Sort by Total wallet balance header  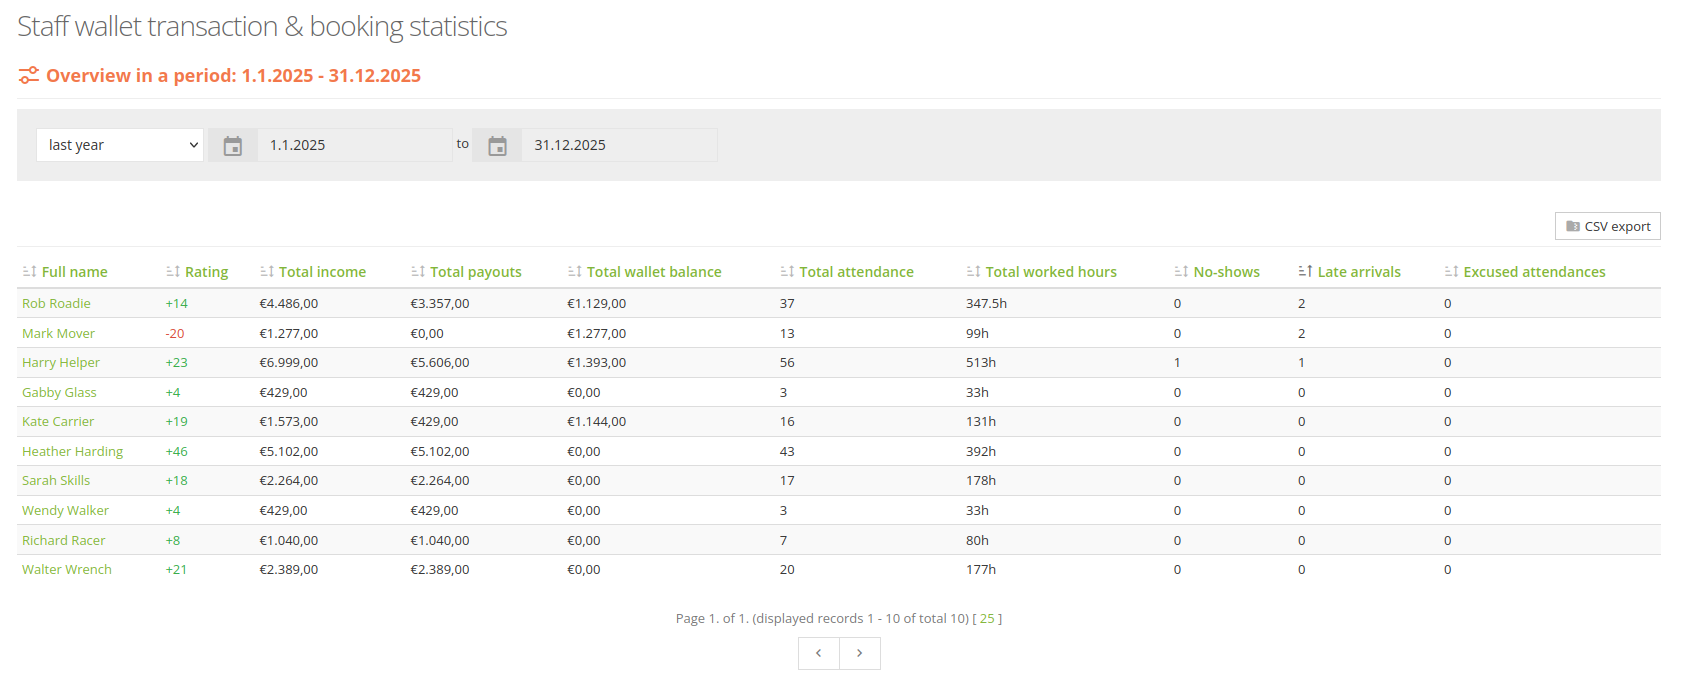(x=654, y=272)
